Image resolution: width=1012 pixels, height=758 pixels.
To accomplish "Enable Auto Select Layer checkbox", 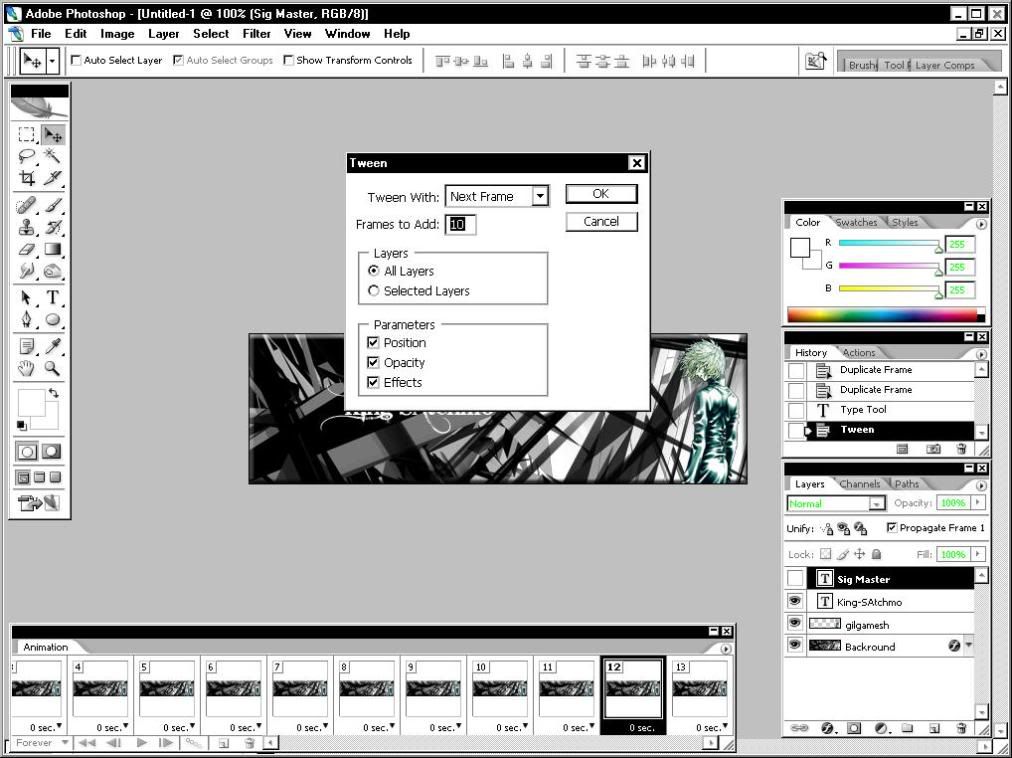I will (x=76, y=60).
